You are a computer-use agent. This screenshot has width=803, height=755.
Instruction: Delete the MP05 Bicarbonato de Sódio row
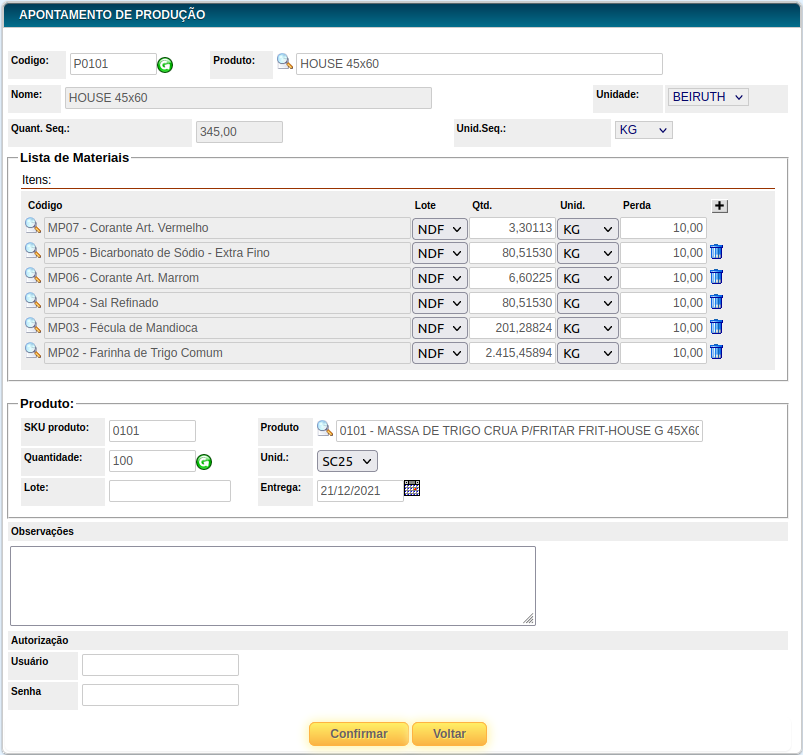pos(716,252)
